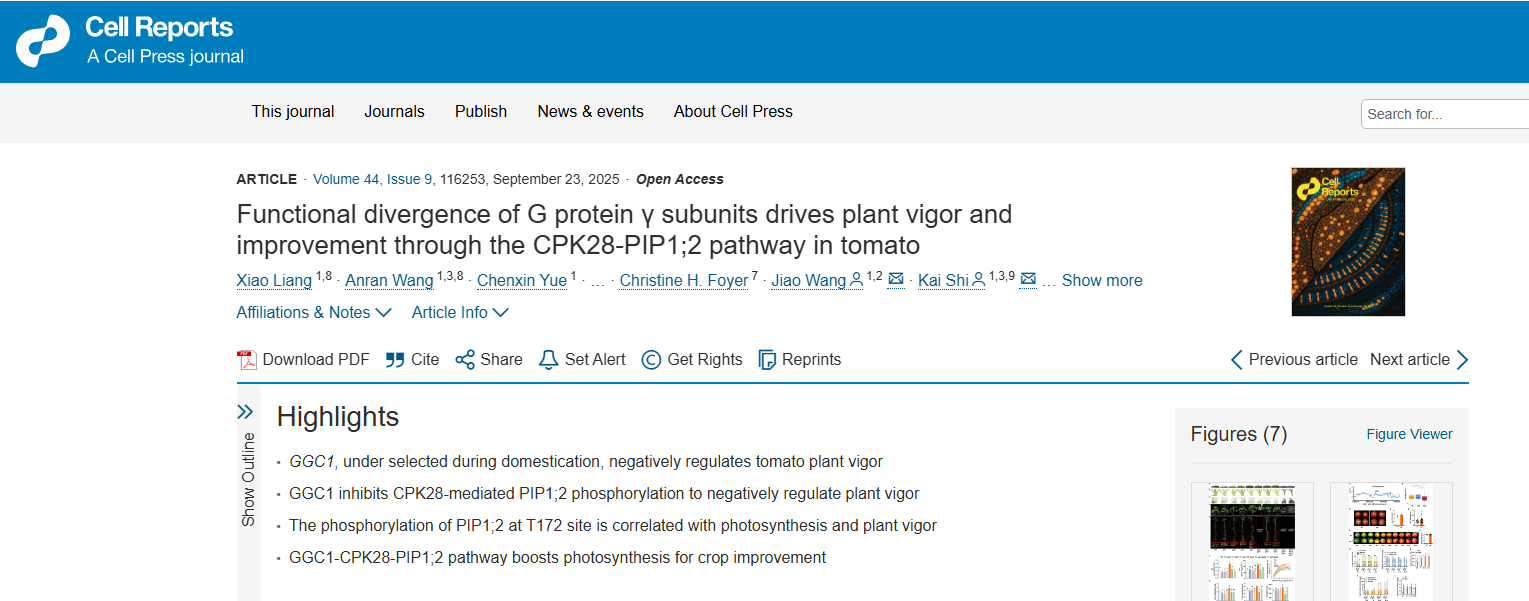Click Jiao Wang's email envelope icon

coord(896,280)
